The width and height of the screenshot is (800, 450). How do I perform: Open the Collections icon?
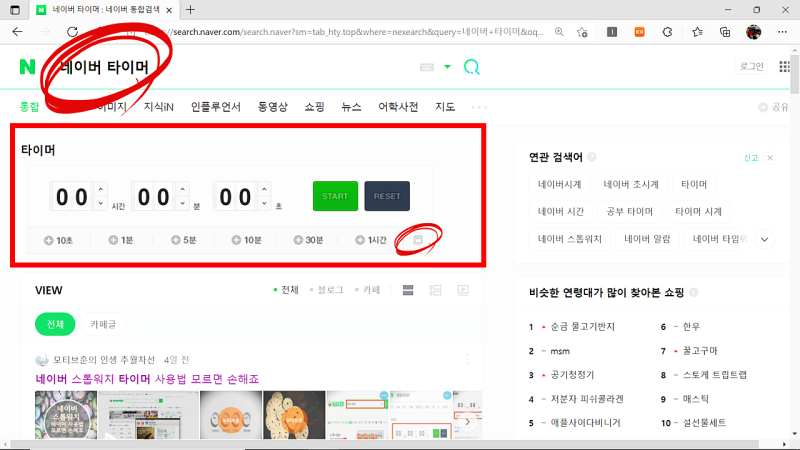(725, 32)
